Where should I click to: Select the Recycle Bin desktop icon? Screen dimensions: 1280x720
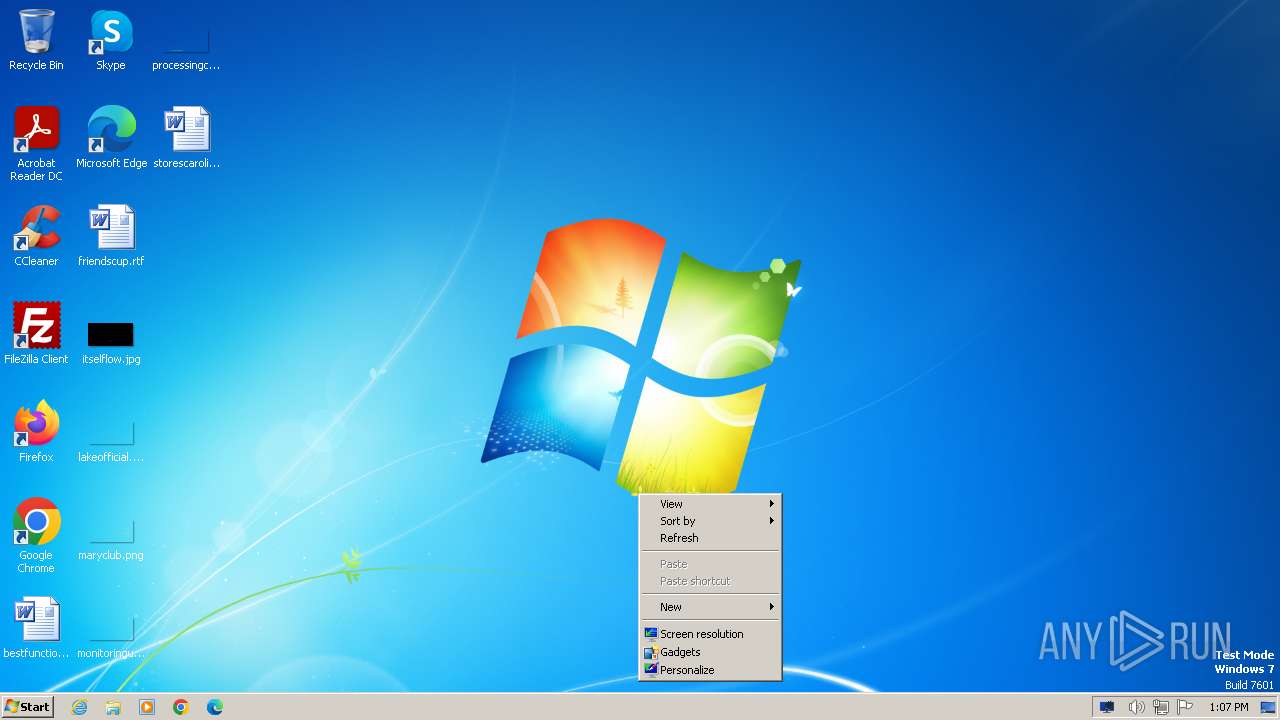coord(36,40)
